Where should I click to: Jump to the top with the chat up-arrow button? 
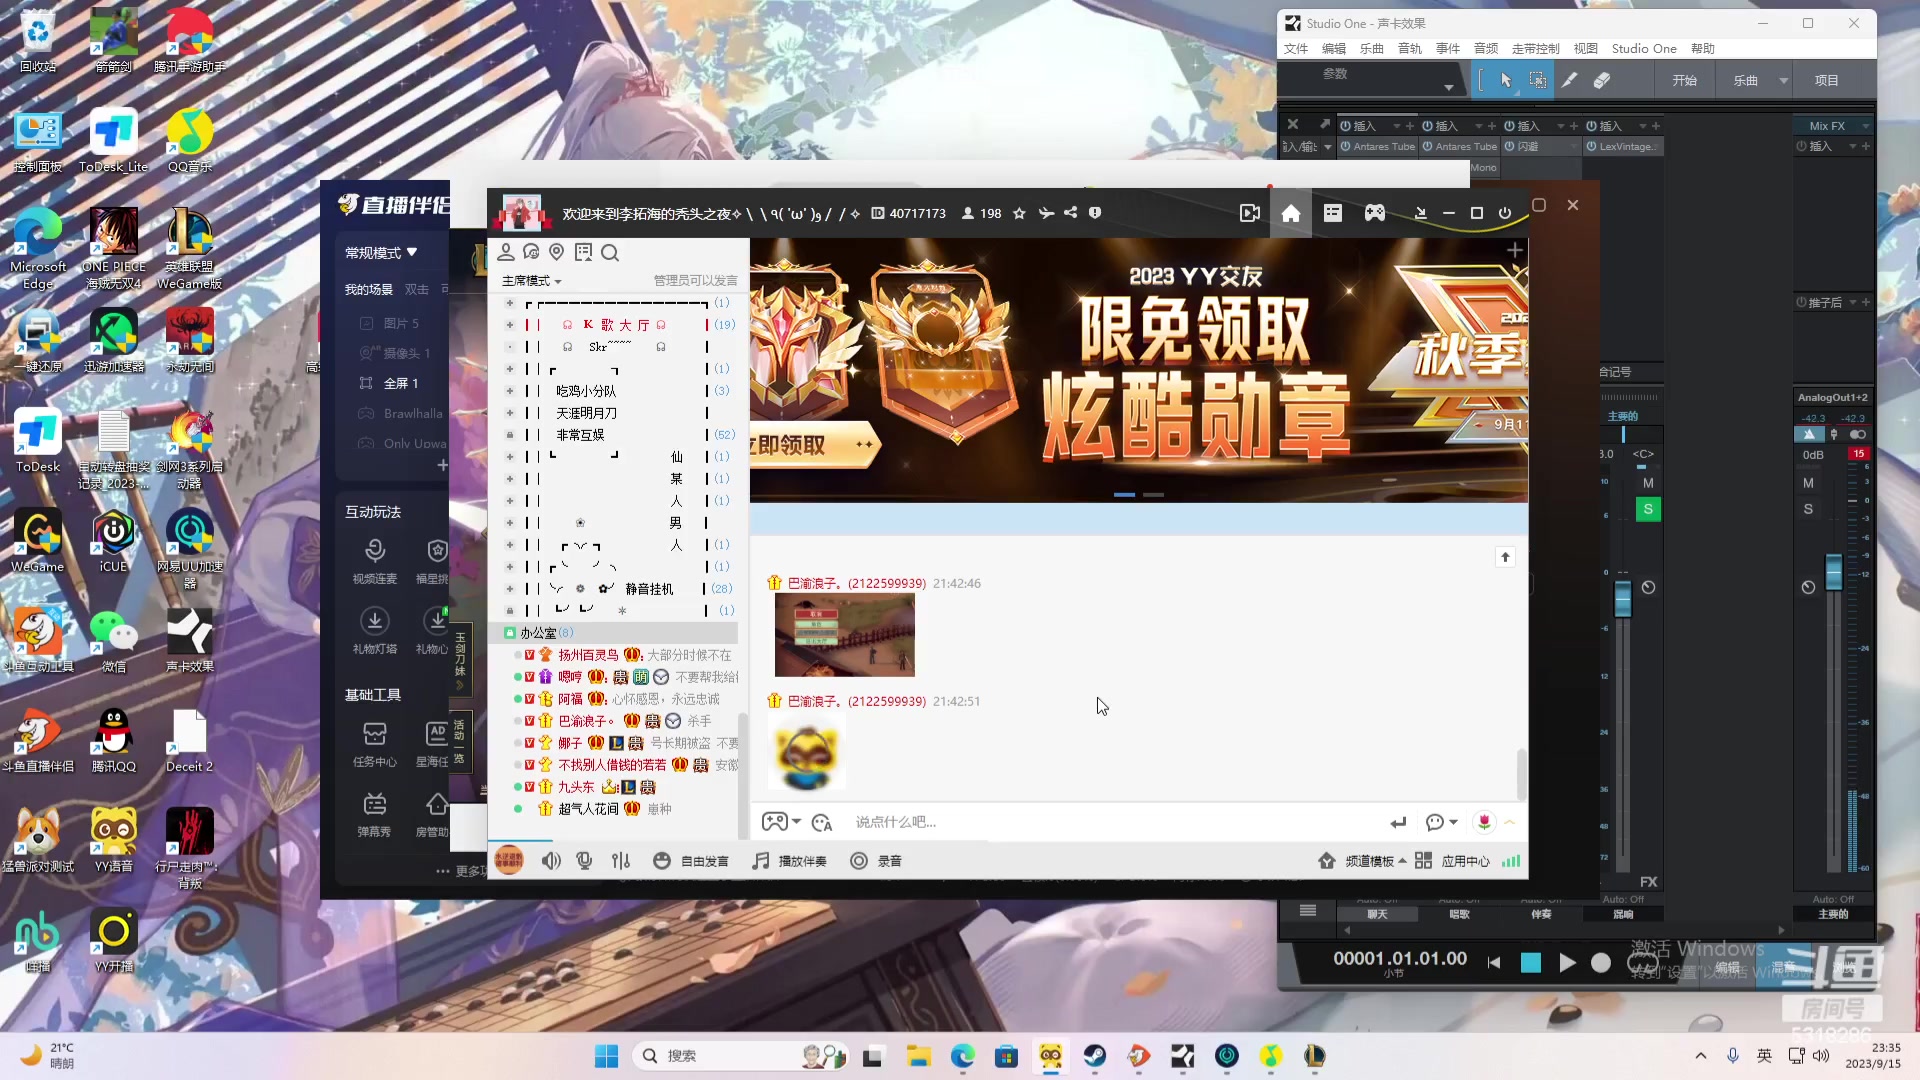tap(1505, 557)
